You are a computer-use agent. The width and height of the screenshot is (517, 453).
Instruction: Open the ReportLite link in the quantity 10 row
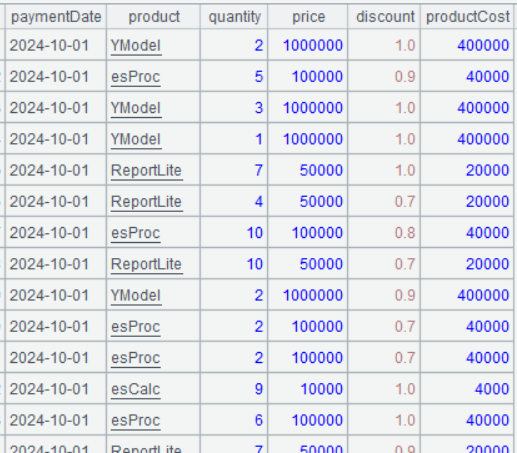point(146,264)
